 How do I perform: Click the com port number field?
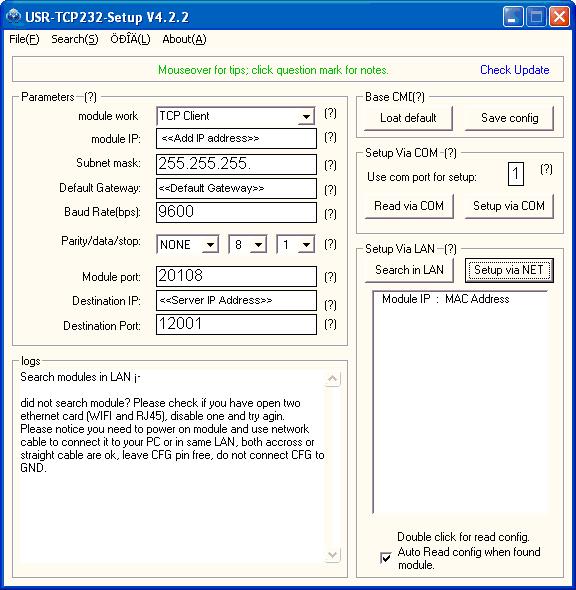point(516,174)
